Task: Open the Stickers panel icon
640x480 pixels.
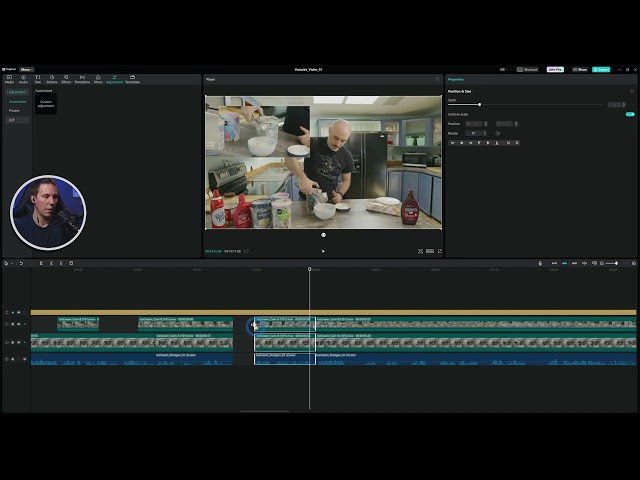Action: (x=51, y=79)
